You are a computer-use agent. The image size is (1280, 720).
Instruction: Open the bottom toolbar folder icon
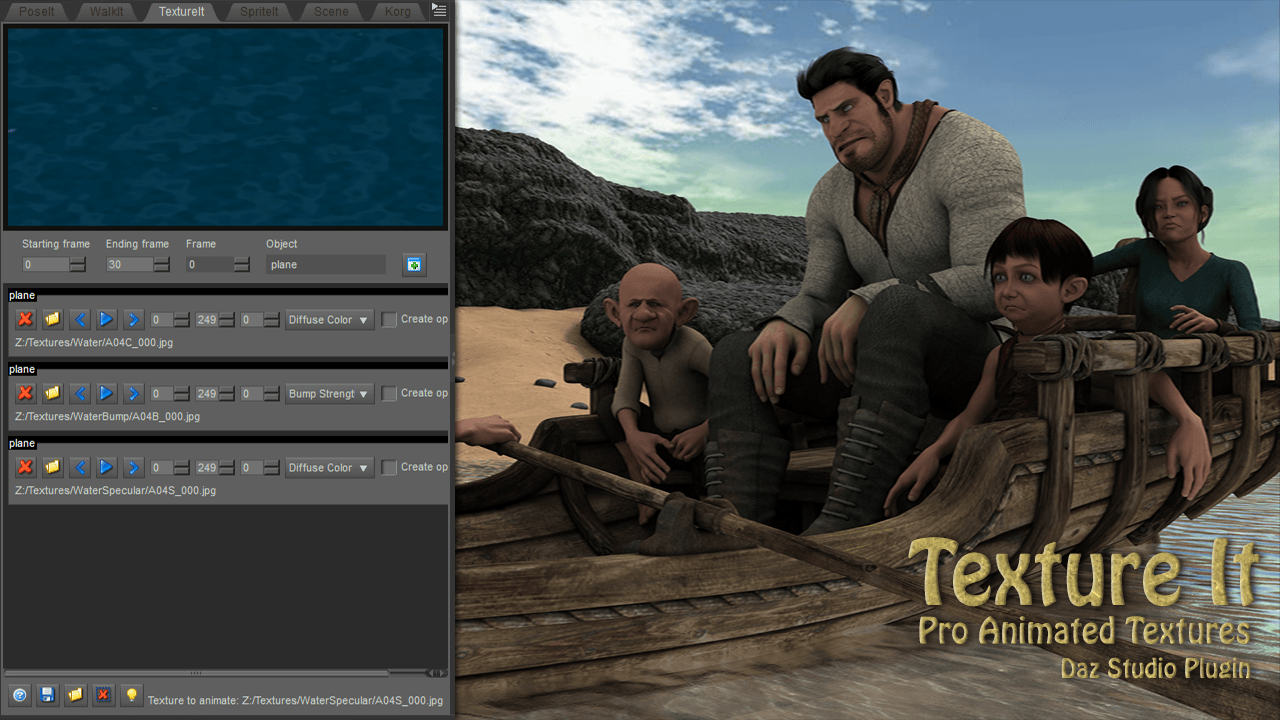click(x=75, y=695)
